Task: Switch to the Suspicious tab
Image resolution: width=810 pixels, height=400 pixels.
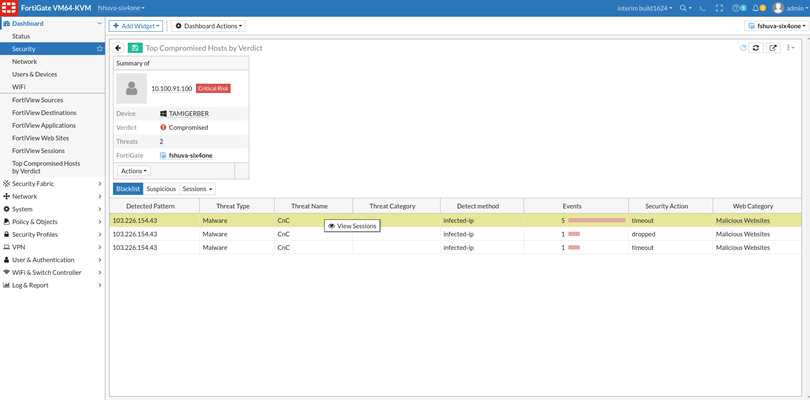Action: 161,189
